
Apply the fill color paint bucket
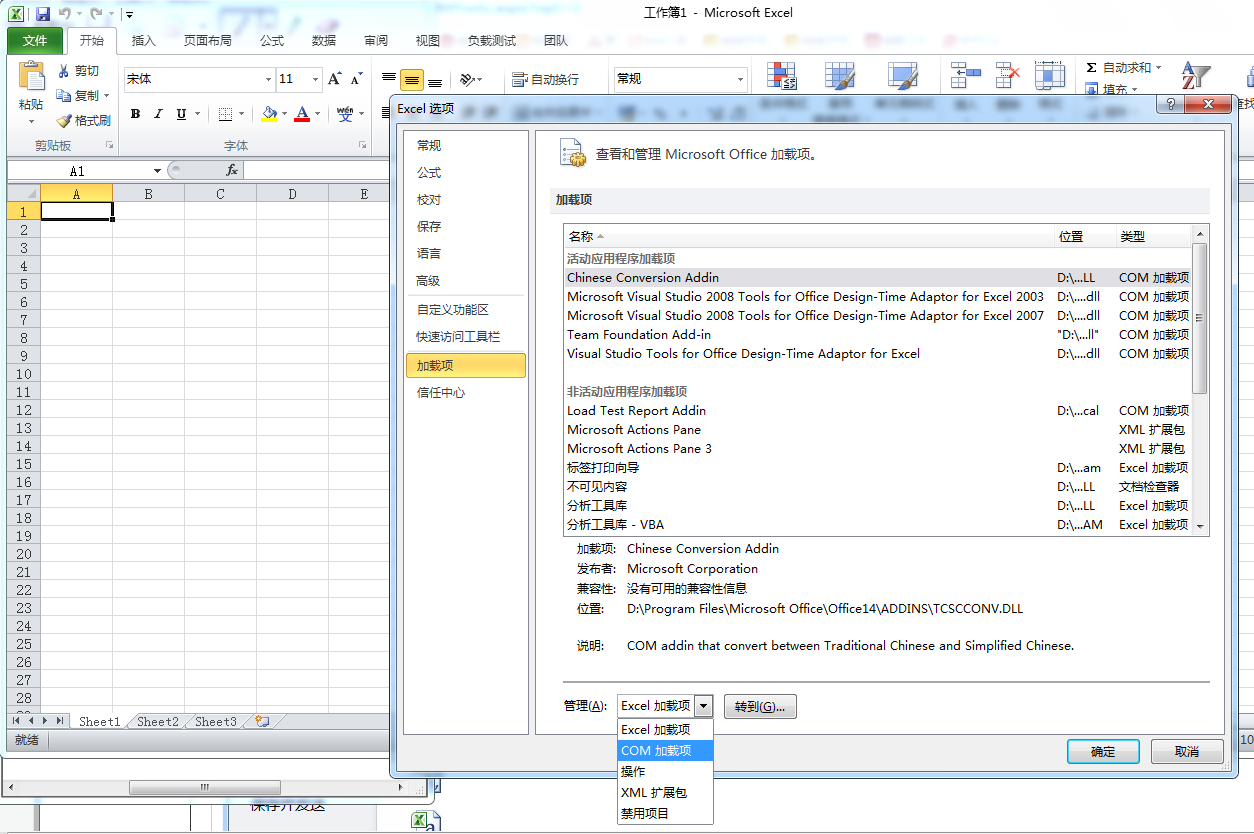click(268, 114)
